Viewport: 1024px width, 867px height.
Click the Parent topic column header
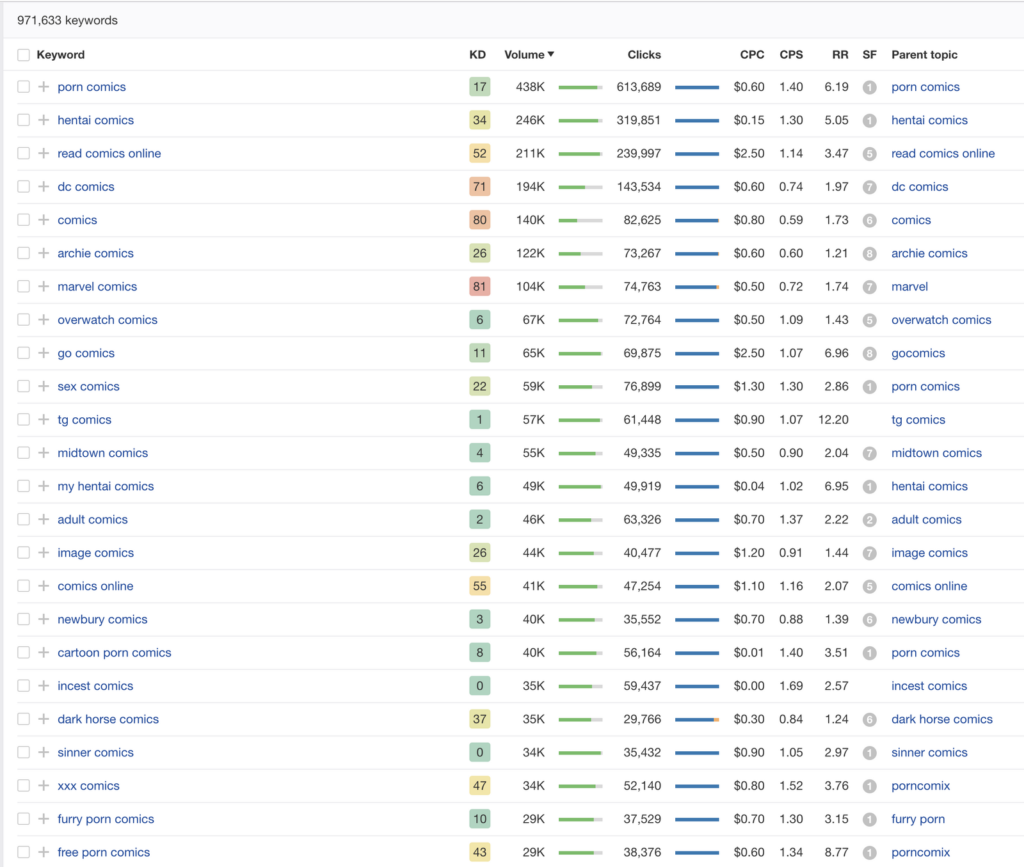924,55
